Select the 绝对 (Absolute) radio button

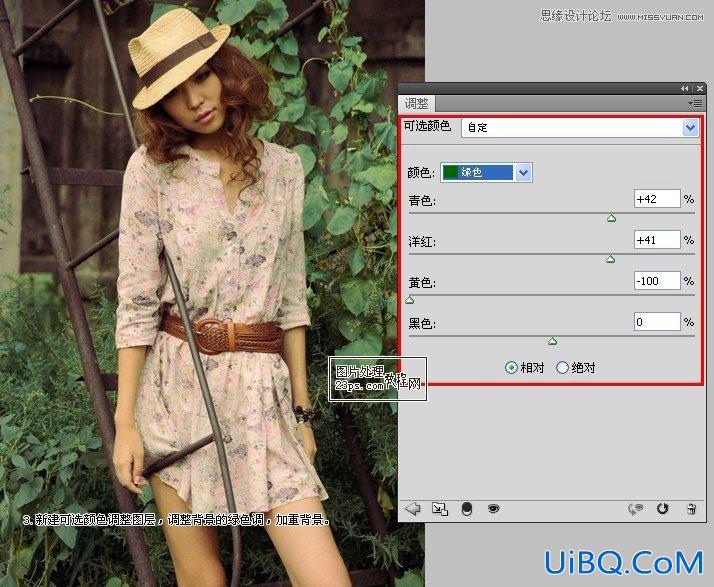tap(562, 367)
